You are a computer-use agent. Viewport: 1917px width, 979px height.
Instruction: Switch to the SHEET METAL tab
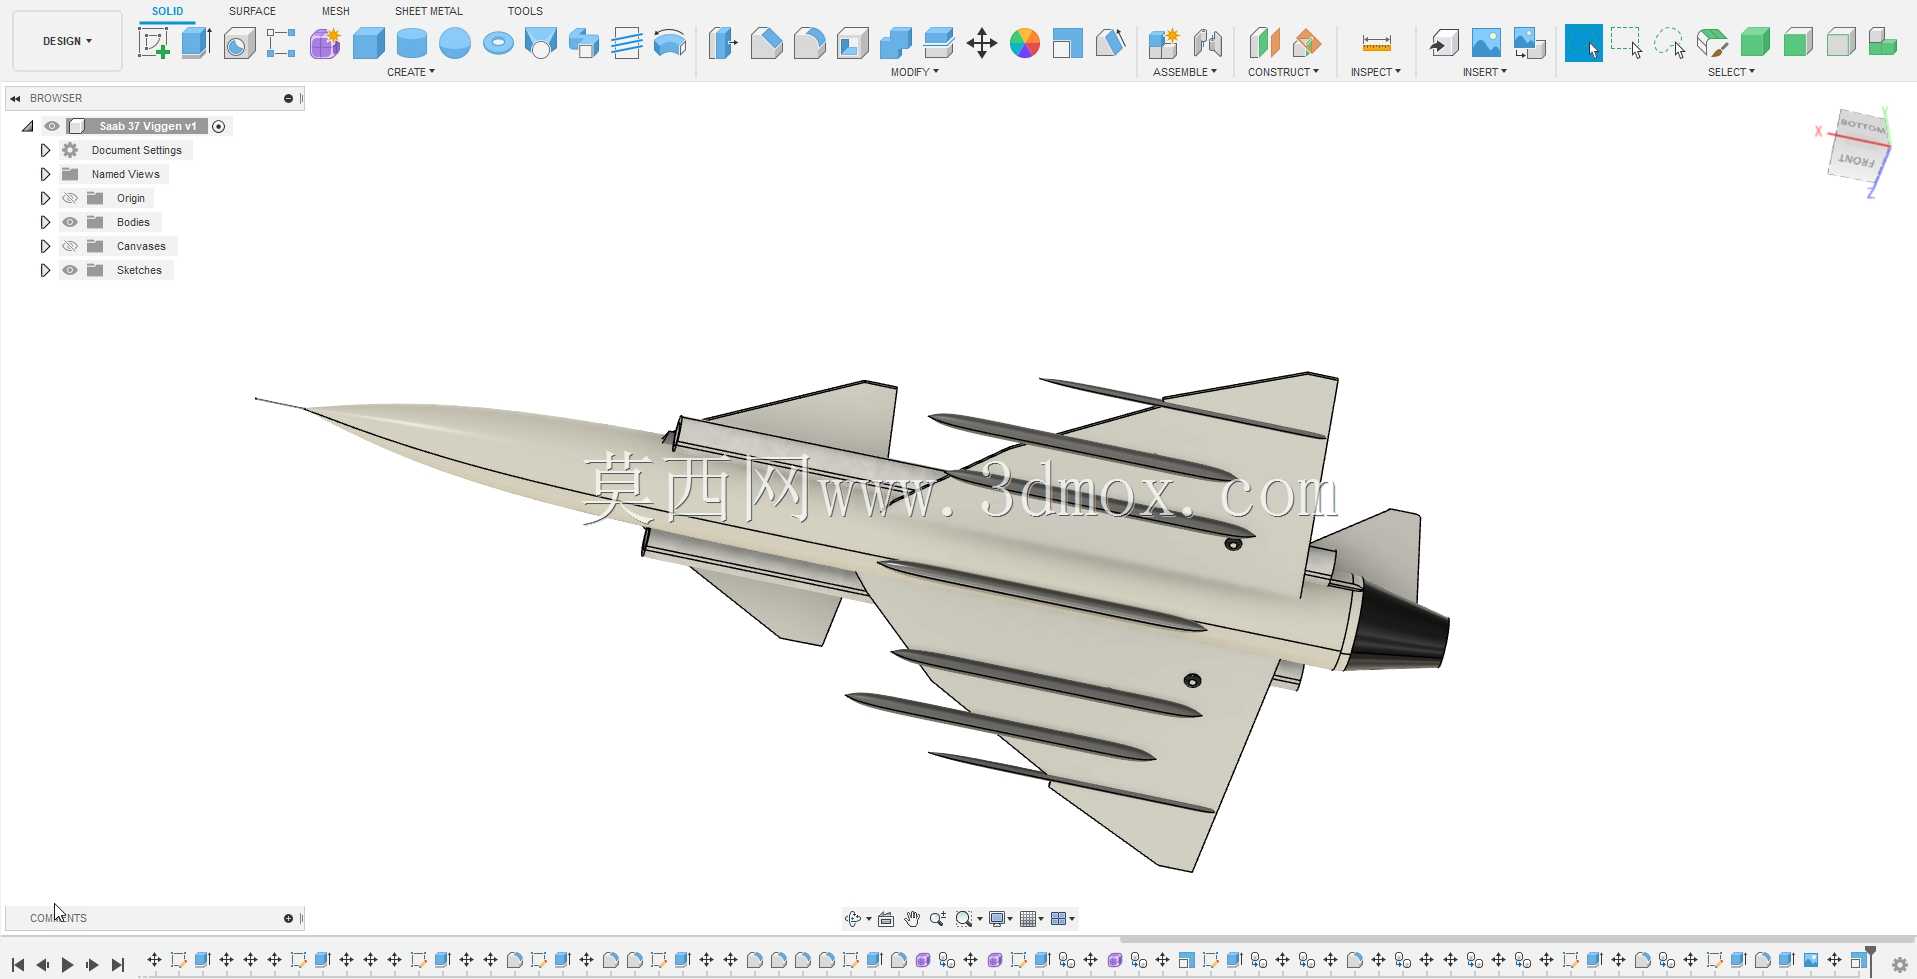click(x=428, y=11)
